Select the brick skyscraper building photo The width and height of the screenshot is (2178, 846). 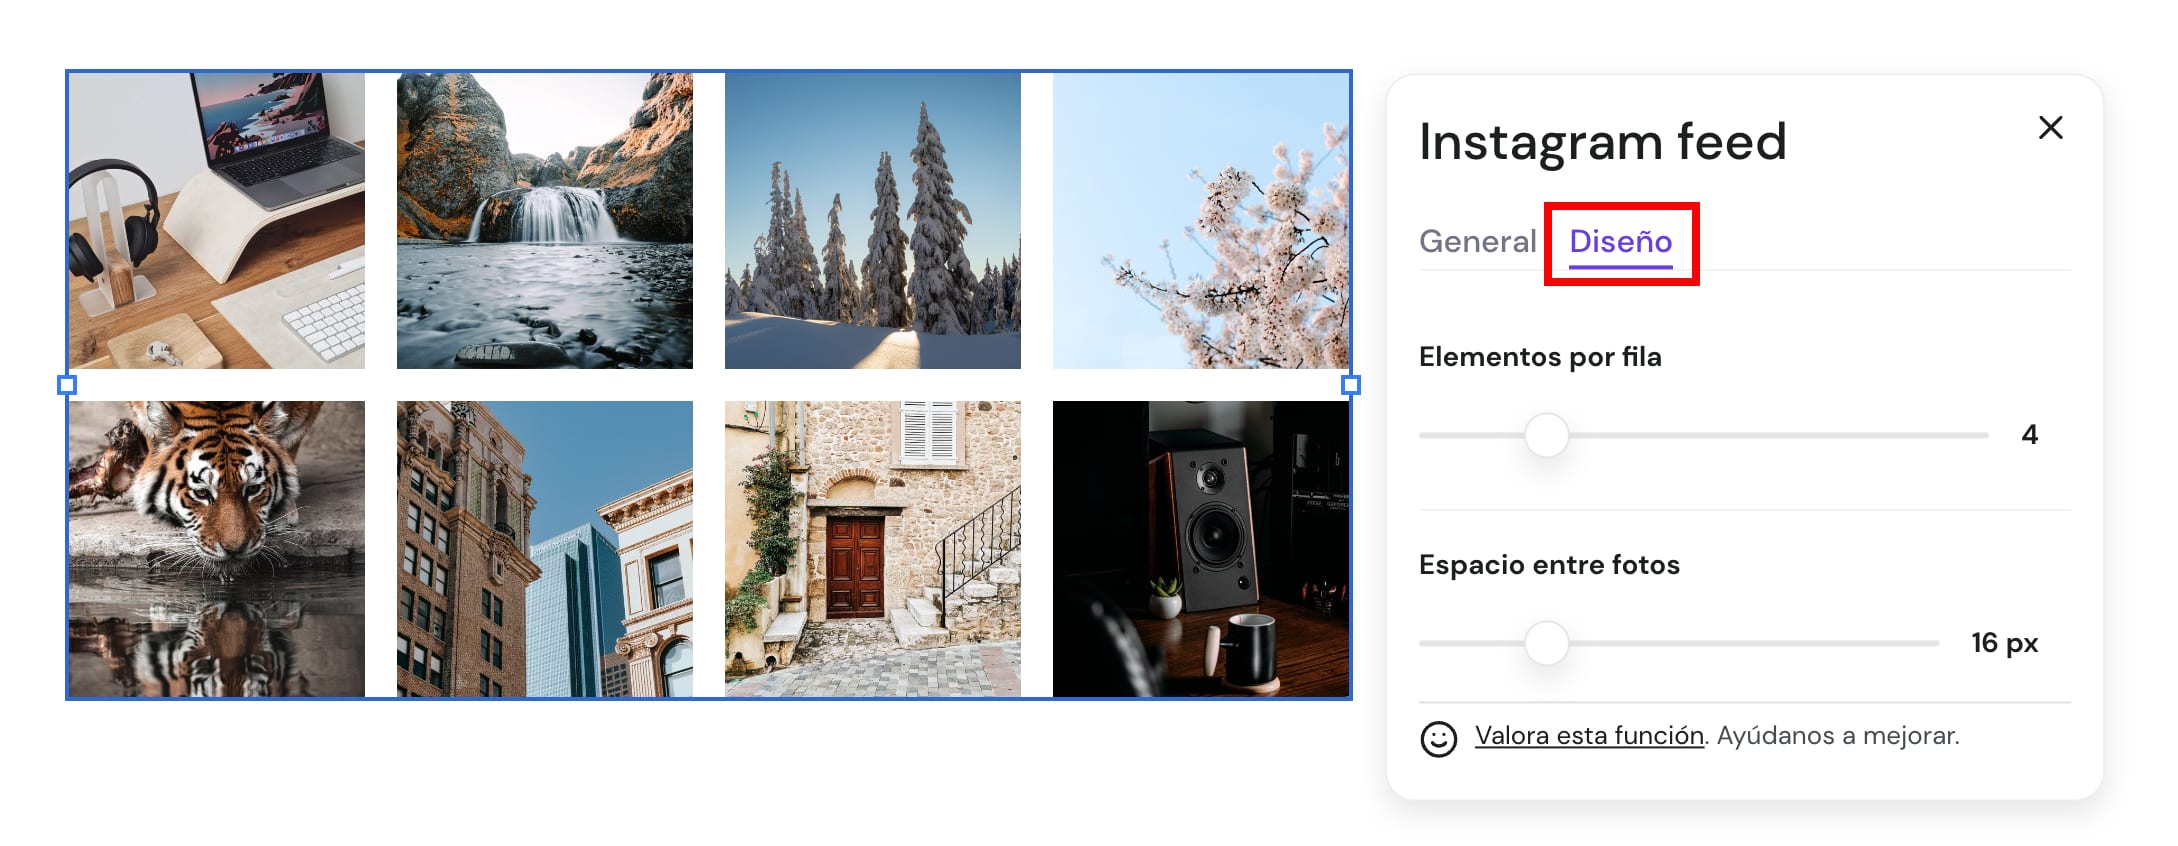click(x=545, y=549)
